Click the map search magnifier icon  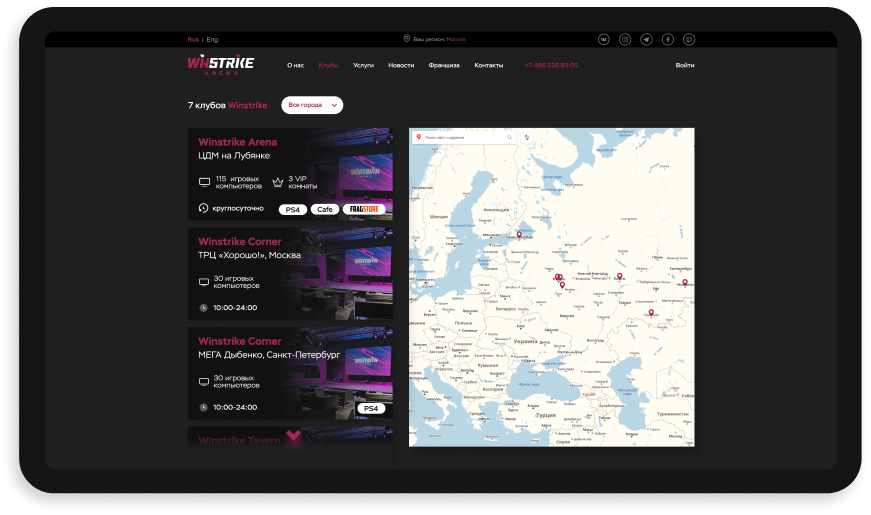tap(509, 137)
